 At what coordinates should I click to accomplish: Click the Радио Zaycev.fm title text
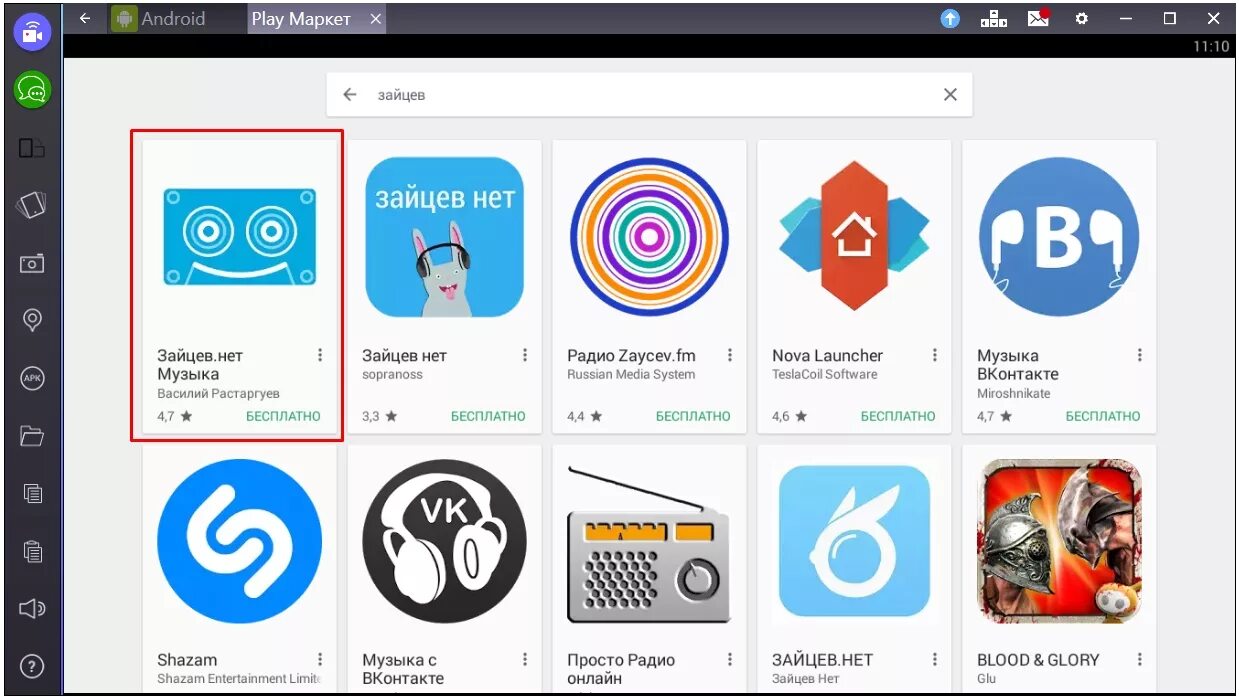[x=631, y=356]
